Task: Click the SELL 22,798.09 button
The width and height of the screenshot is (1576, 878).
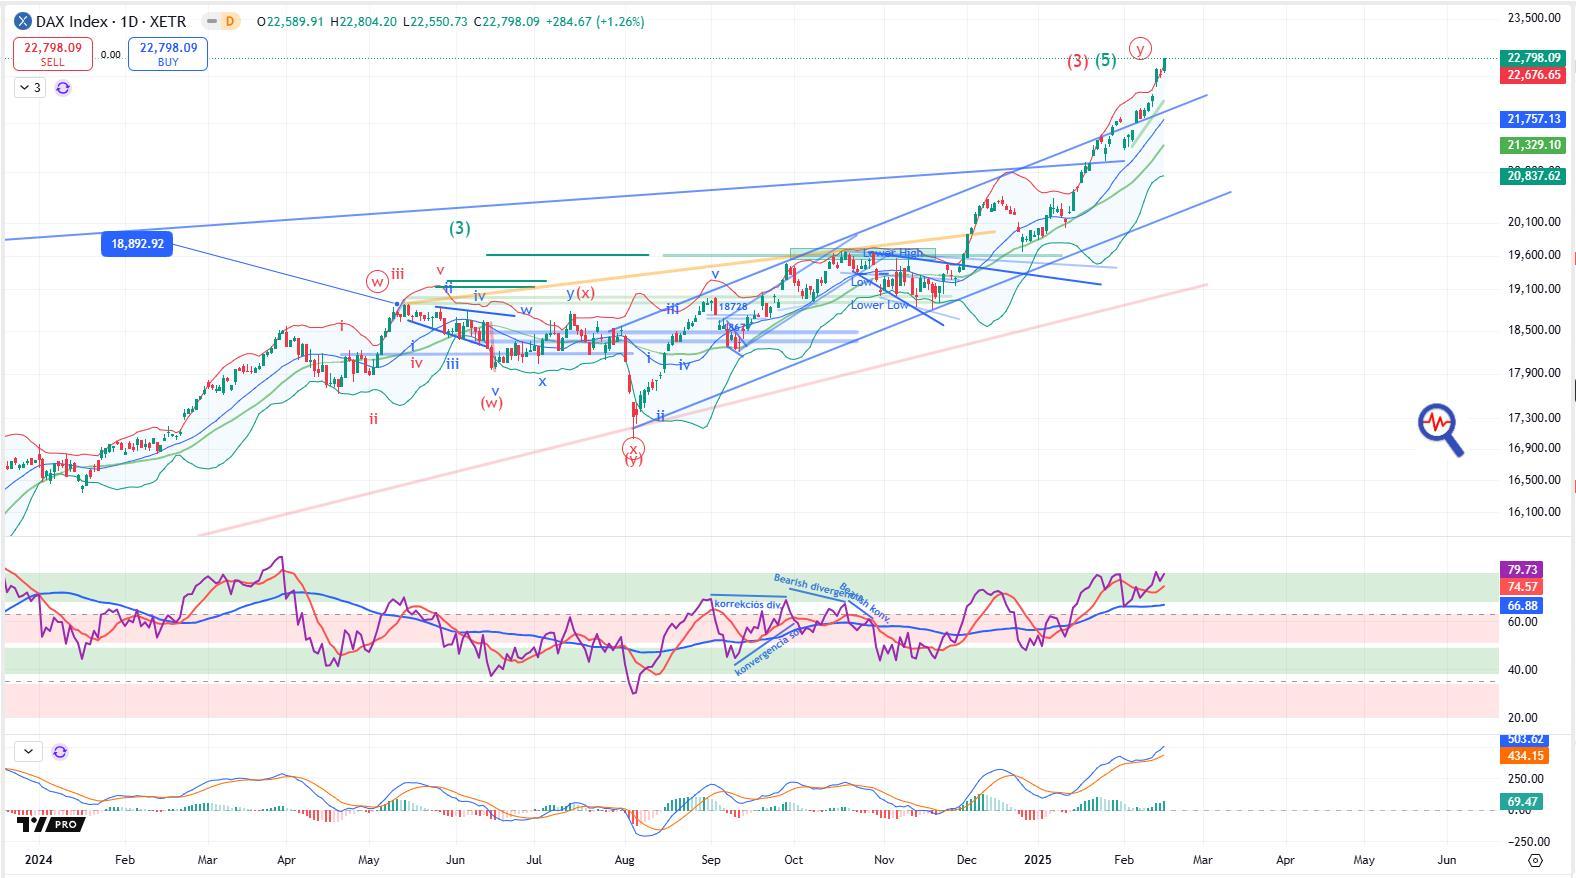Action: (52, 54)
